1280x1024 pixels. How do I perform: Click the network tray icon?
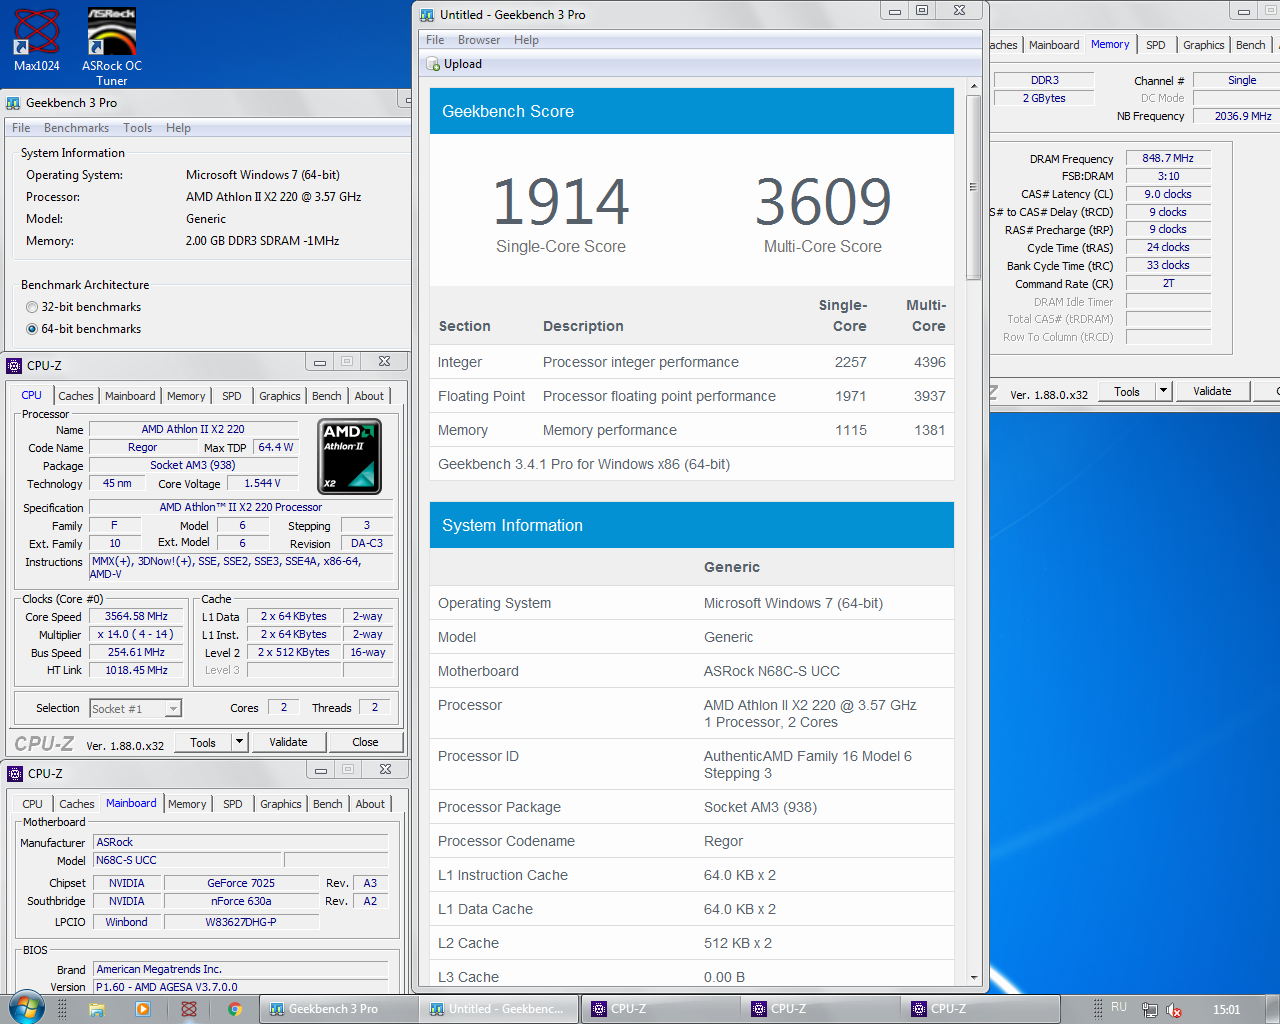click(1150, 1010)
